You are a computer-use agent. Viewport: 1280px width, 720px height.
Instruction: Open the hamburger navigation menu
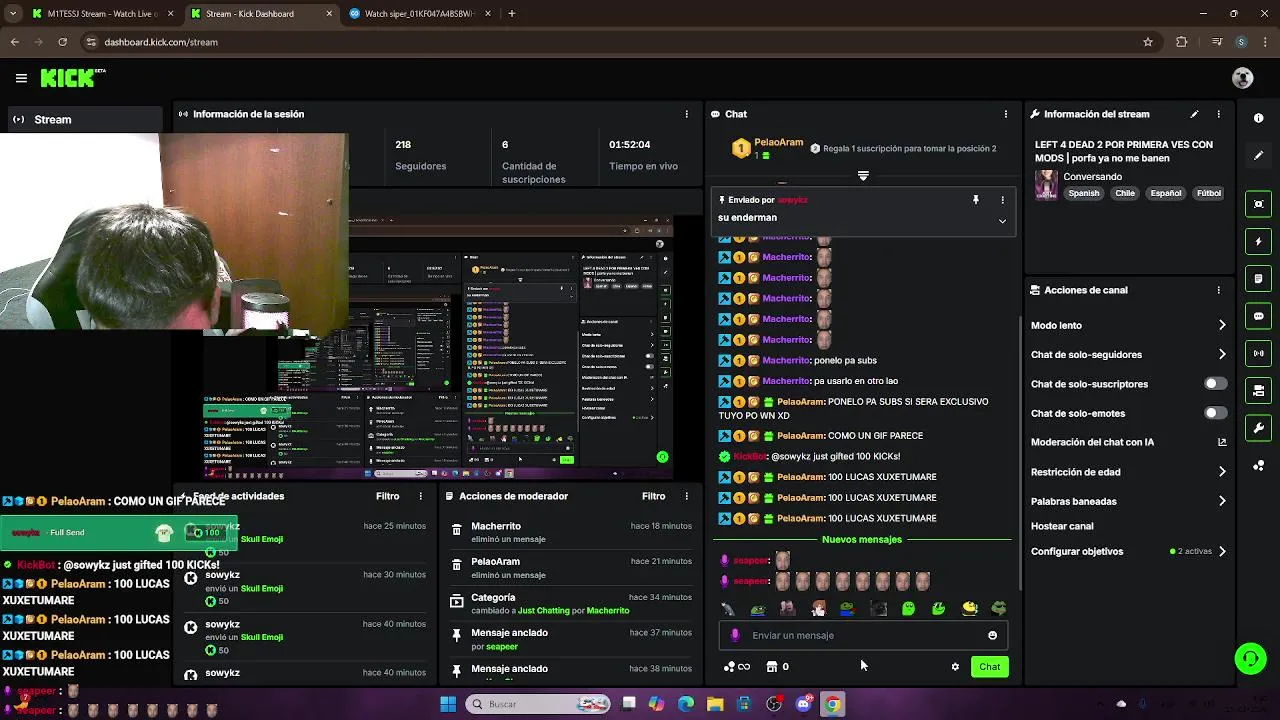(21, 78)
